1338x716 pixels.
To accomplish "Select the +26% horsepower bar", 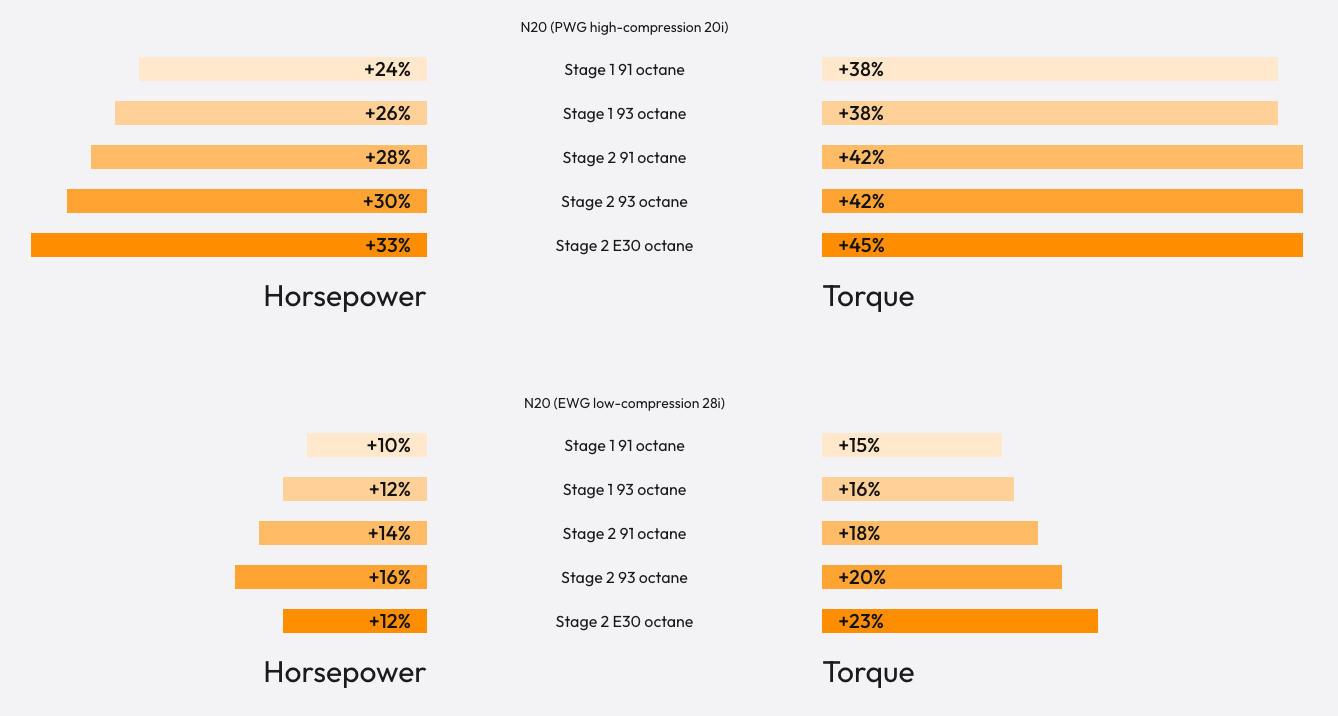I will pos(271,113).
